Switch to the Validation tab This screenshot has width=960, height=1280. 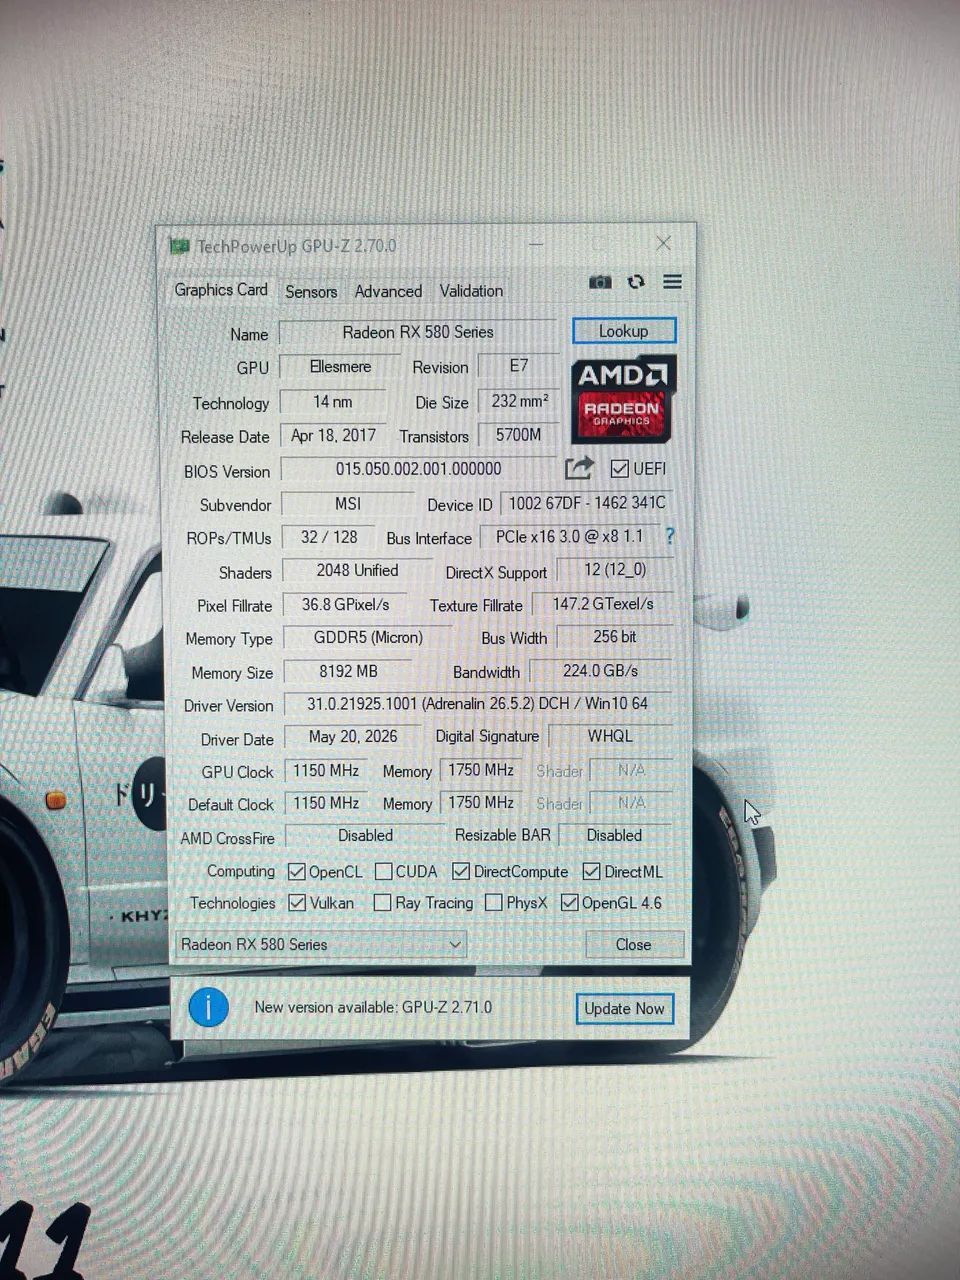(471, 291)
